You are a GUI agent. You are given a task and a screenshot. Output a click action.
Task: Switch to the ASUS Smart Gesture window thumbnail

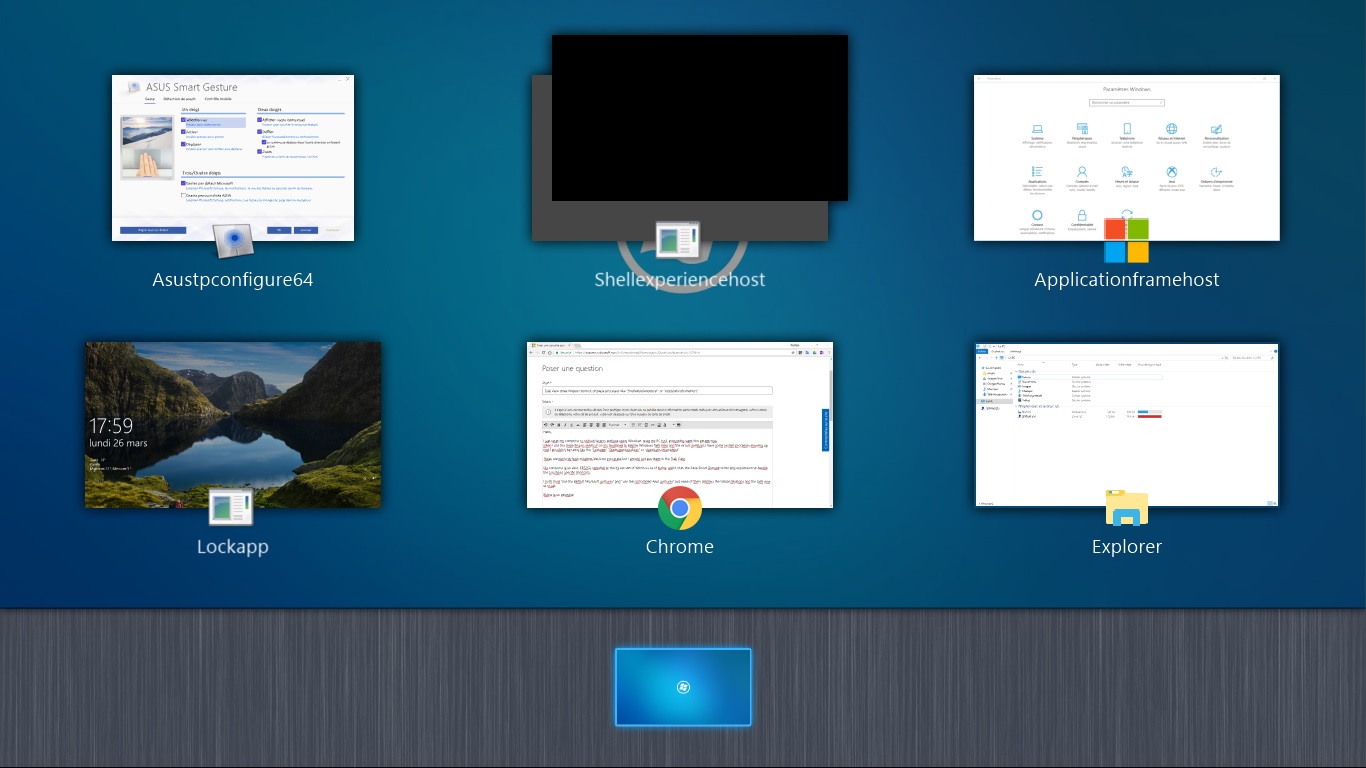pos(233,157)
